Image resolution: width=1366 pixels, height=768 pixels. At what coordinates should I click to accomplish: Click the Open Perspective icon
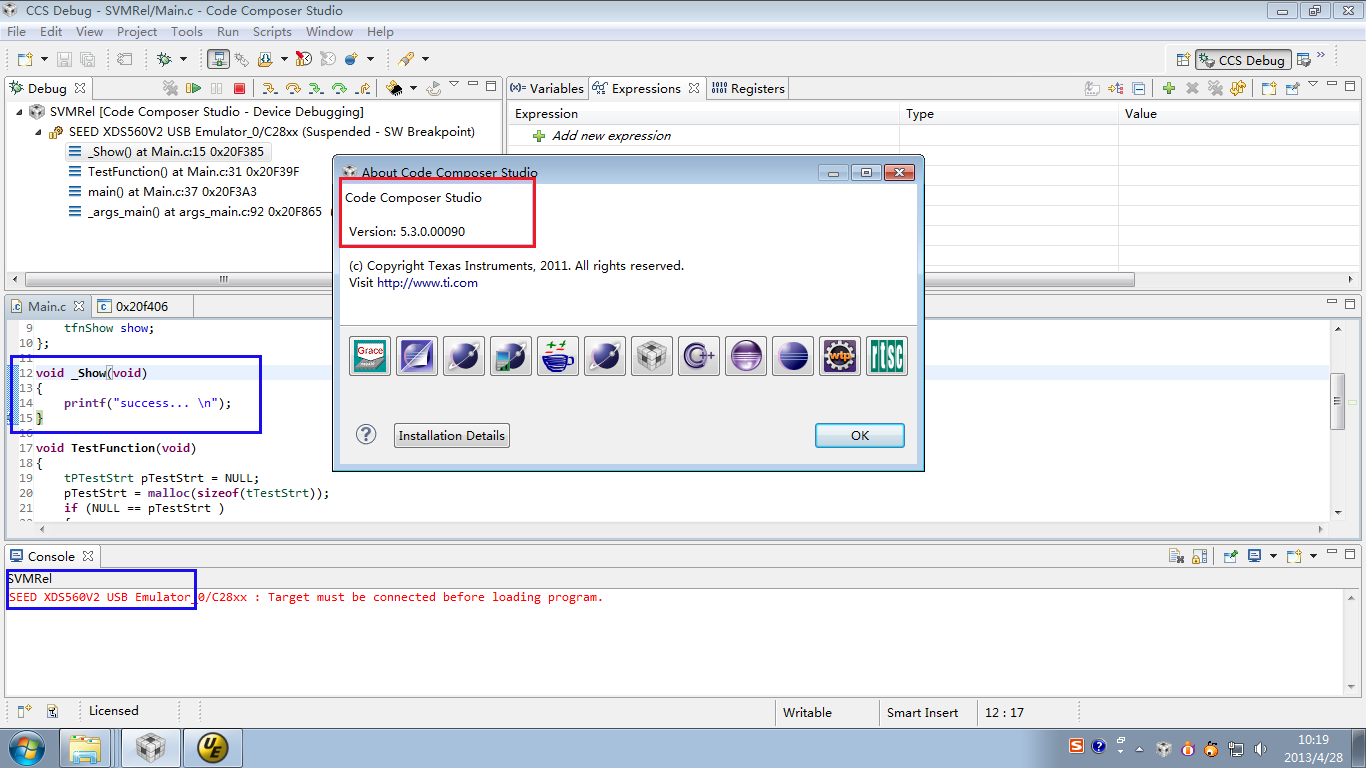click(1183, 60)
